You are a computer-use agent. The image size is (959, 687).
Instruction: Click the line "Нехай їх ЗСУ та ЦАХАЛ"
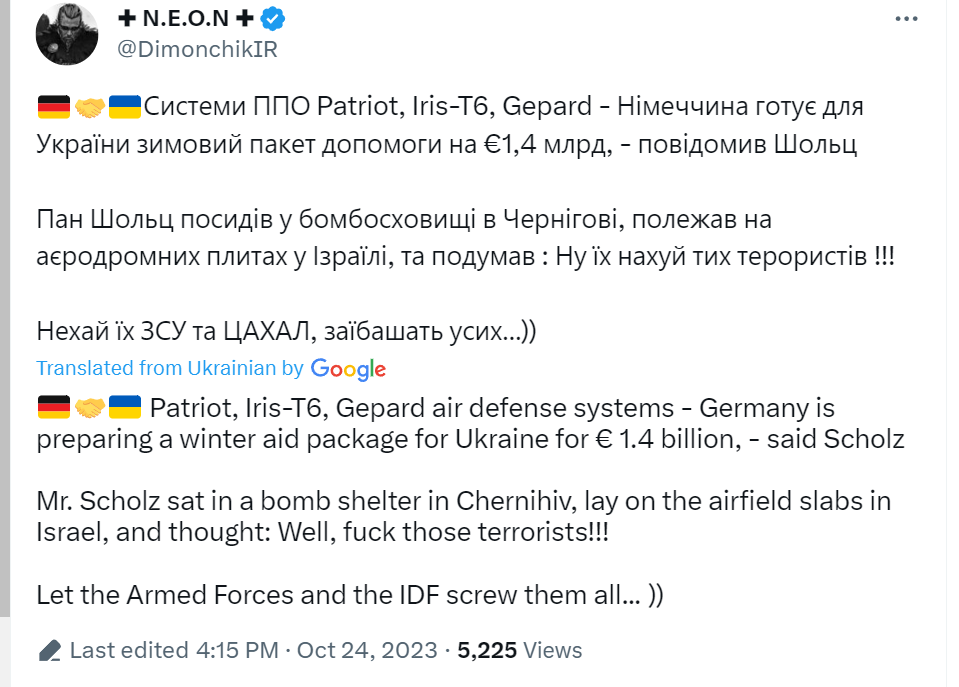point(286,331)
